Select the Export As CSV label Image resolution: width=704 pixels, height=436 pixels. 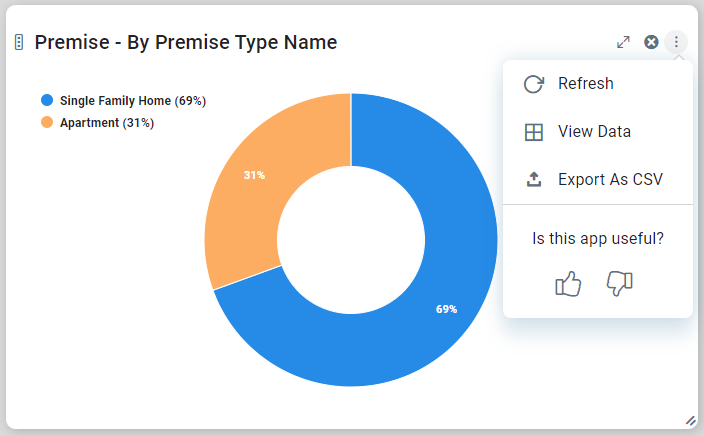pos(610,180)
